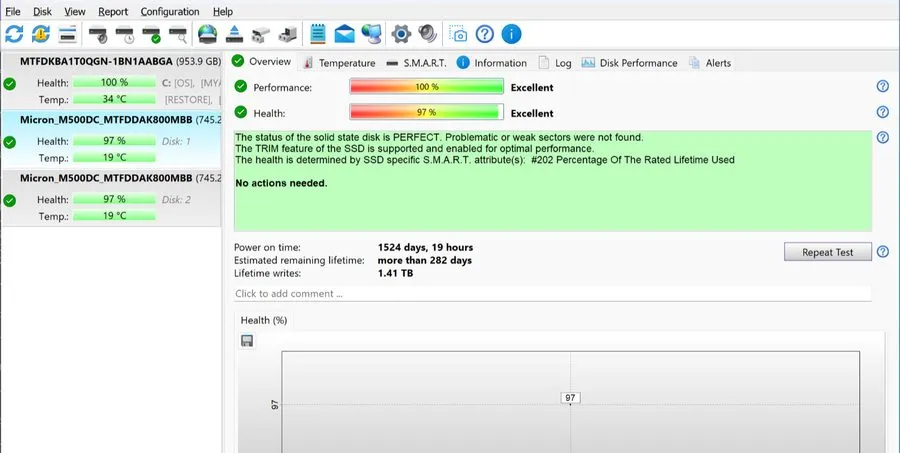The image size is (900, 453).
Task: Click 100 % health bar of MTFDKBA1T0QGN disk
Action: pyautogui.click(x=114, y=83)
